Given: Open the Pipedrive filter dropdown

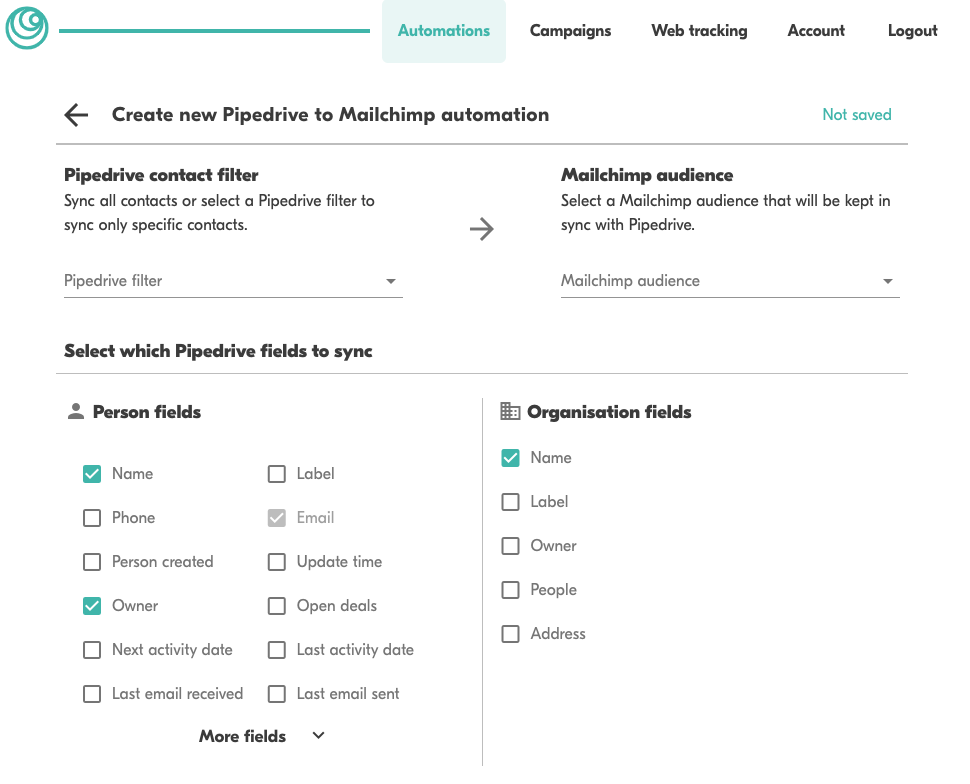Looking at the screenshot, I should tap(233, 281).
